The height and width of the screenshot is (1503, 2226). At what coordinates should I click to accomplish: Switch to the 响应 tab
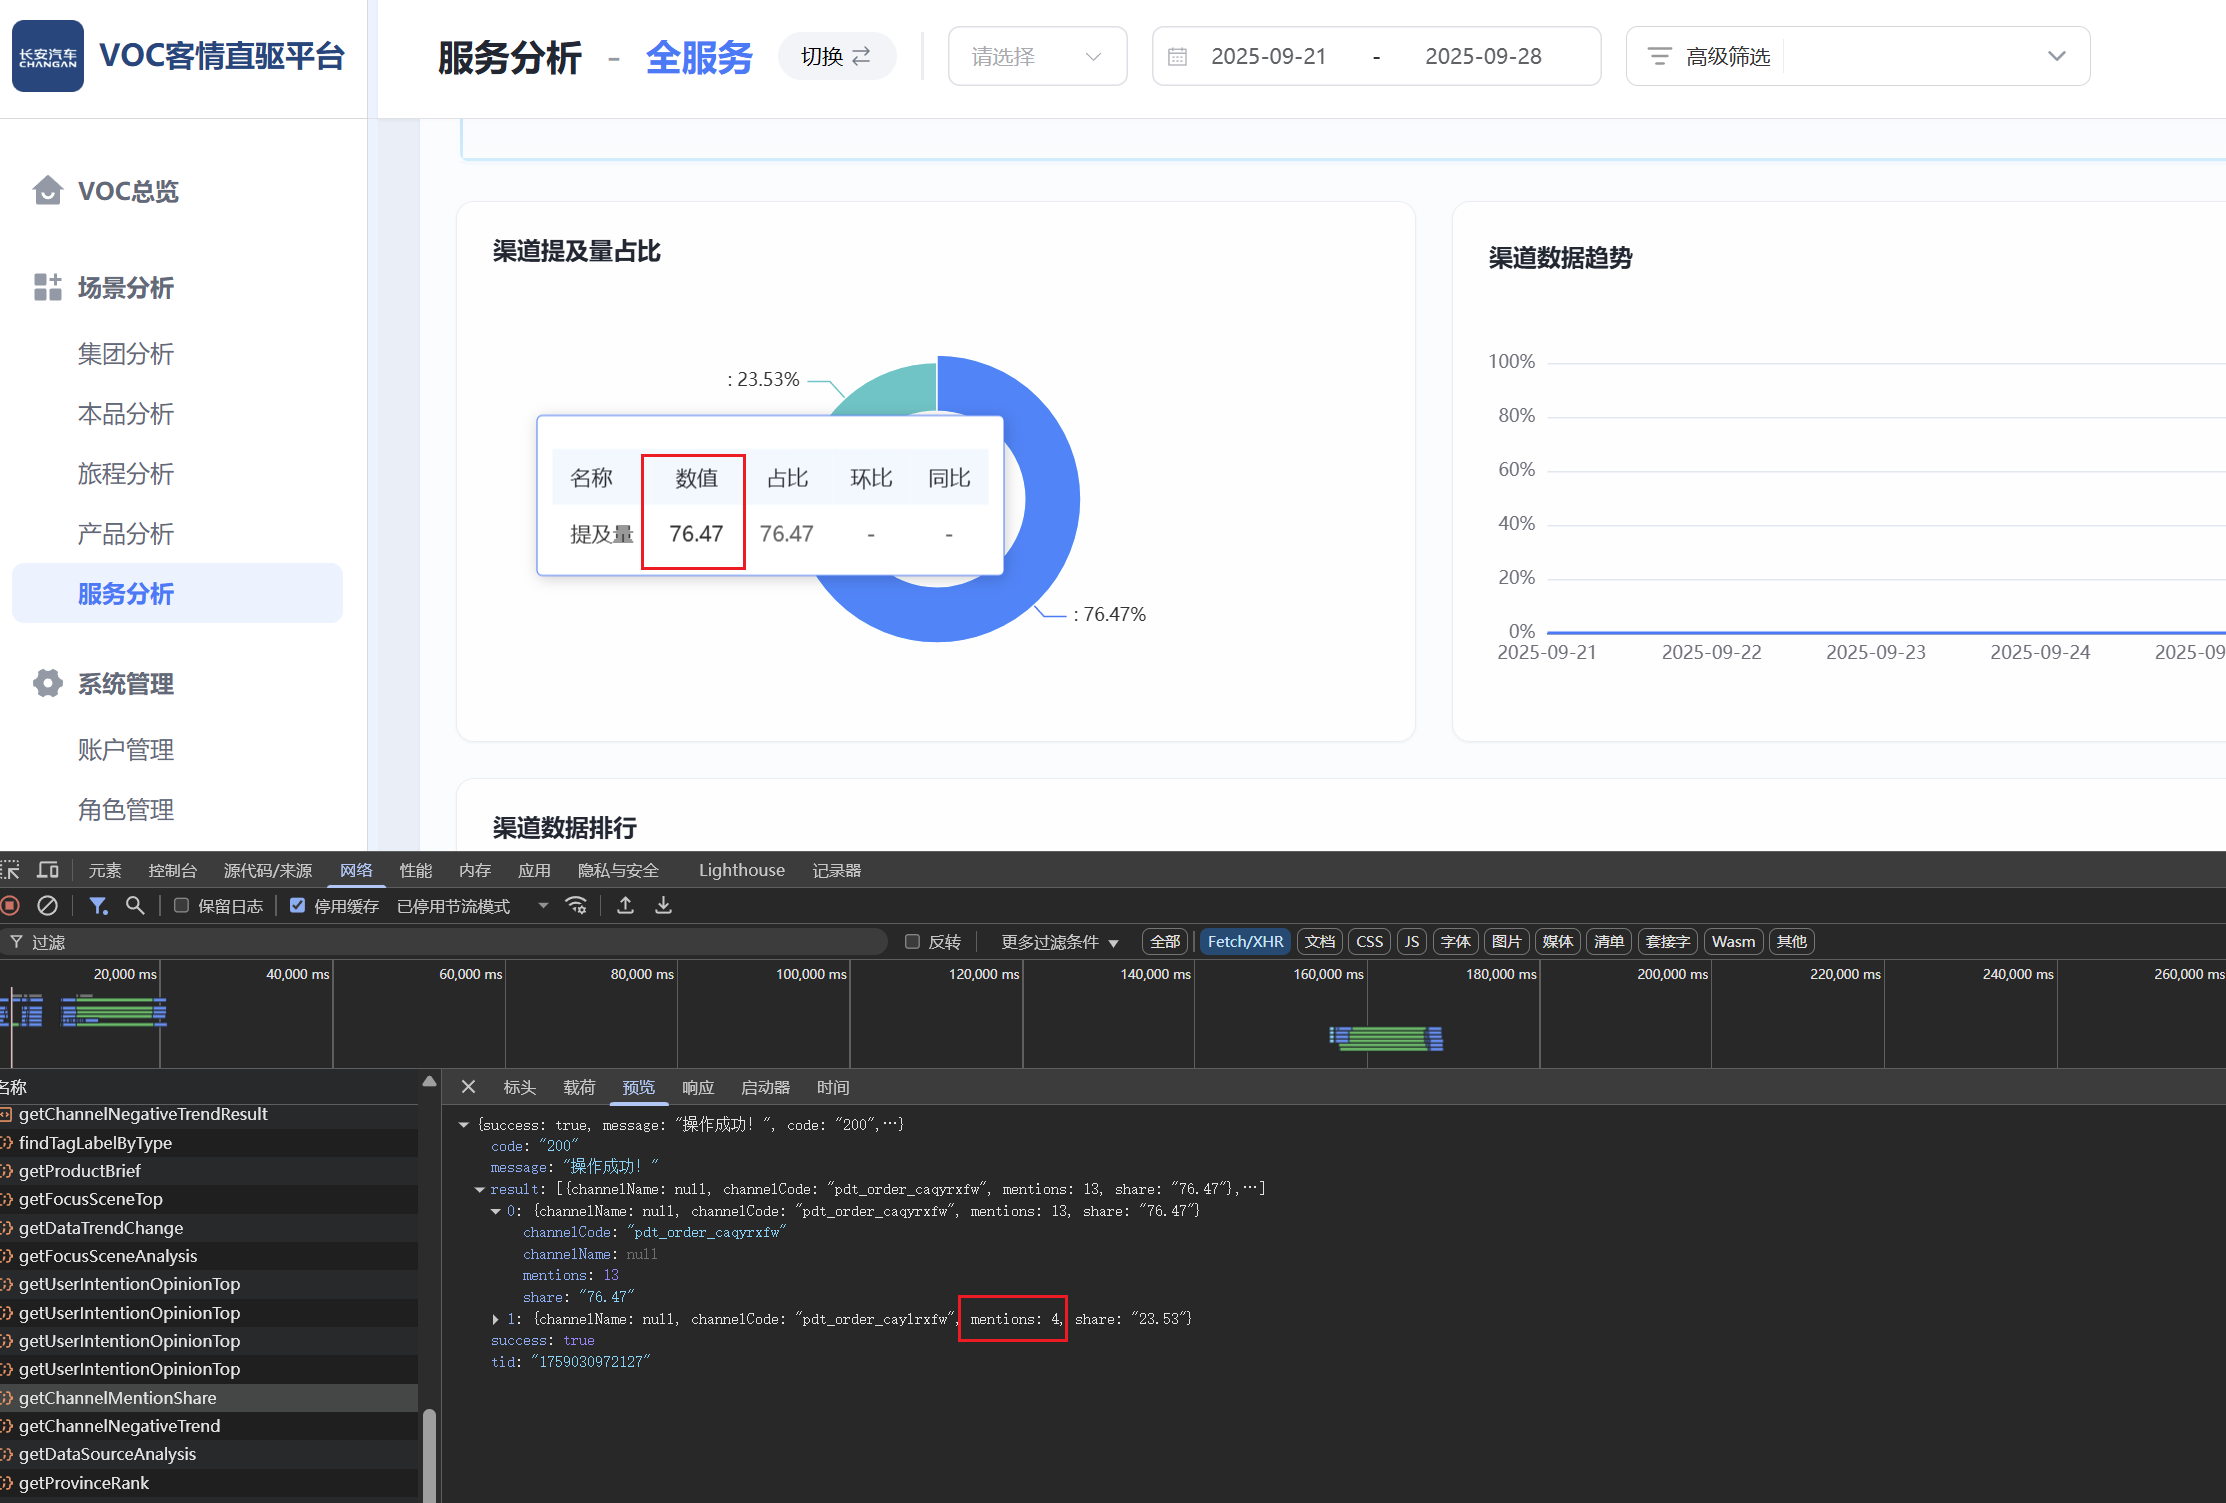pyautogui.click(x=697, y=1087)
